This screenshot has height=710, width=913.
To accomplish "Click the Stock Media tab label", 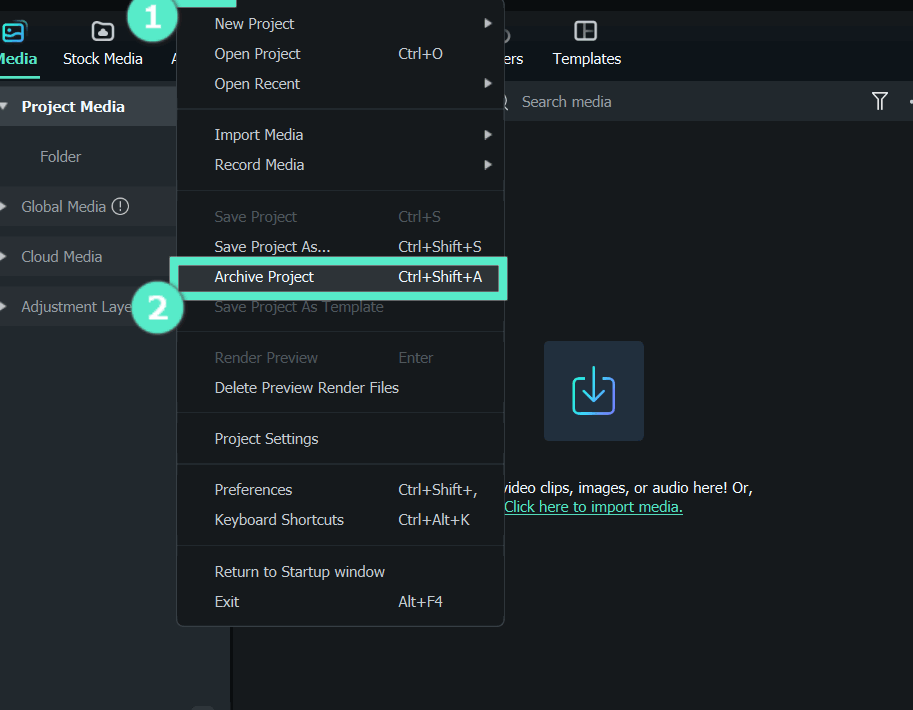I will click(x=102, y=59).
